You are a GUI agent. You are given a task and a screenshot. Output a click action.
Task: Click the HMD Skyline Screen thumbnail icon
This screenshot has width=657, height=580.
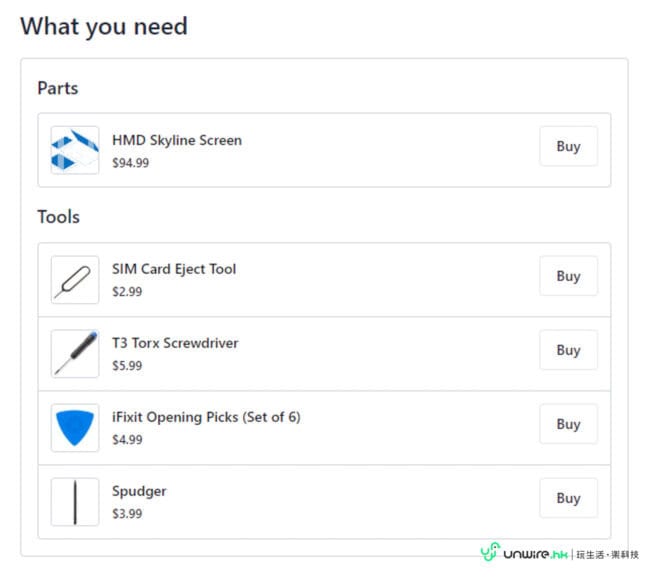coord(75,150)
